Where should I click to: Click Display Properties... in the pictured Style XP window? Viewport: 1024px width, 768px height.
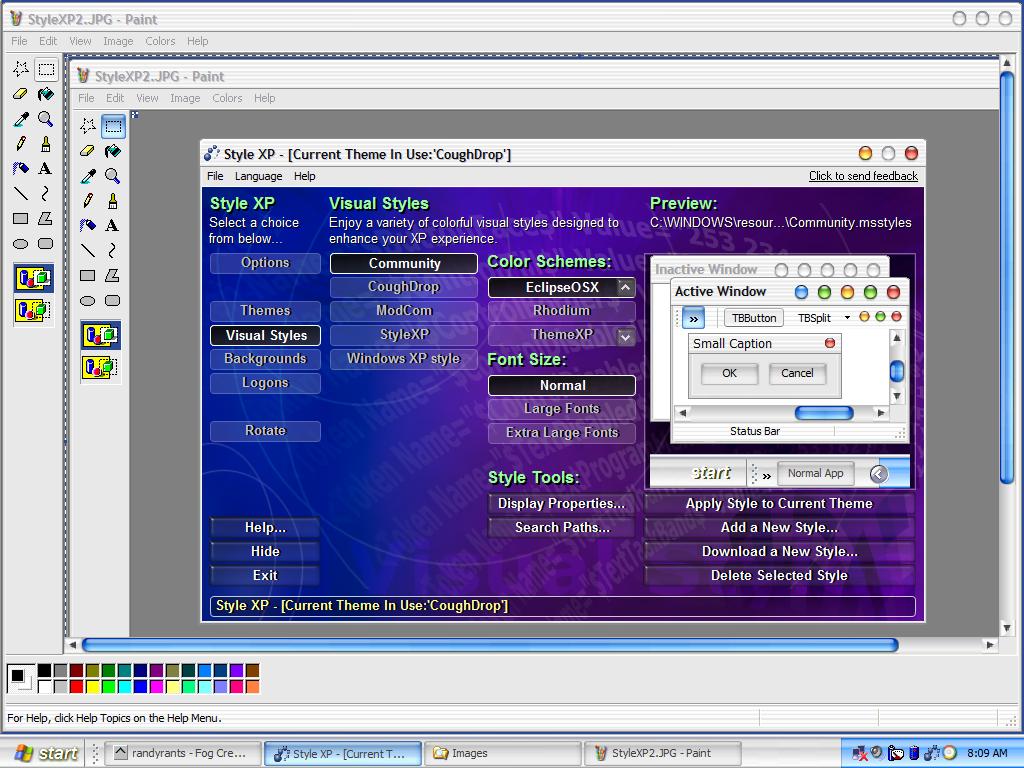[x=562, y=504]
